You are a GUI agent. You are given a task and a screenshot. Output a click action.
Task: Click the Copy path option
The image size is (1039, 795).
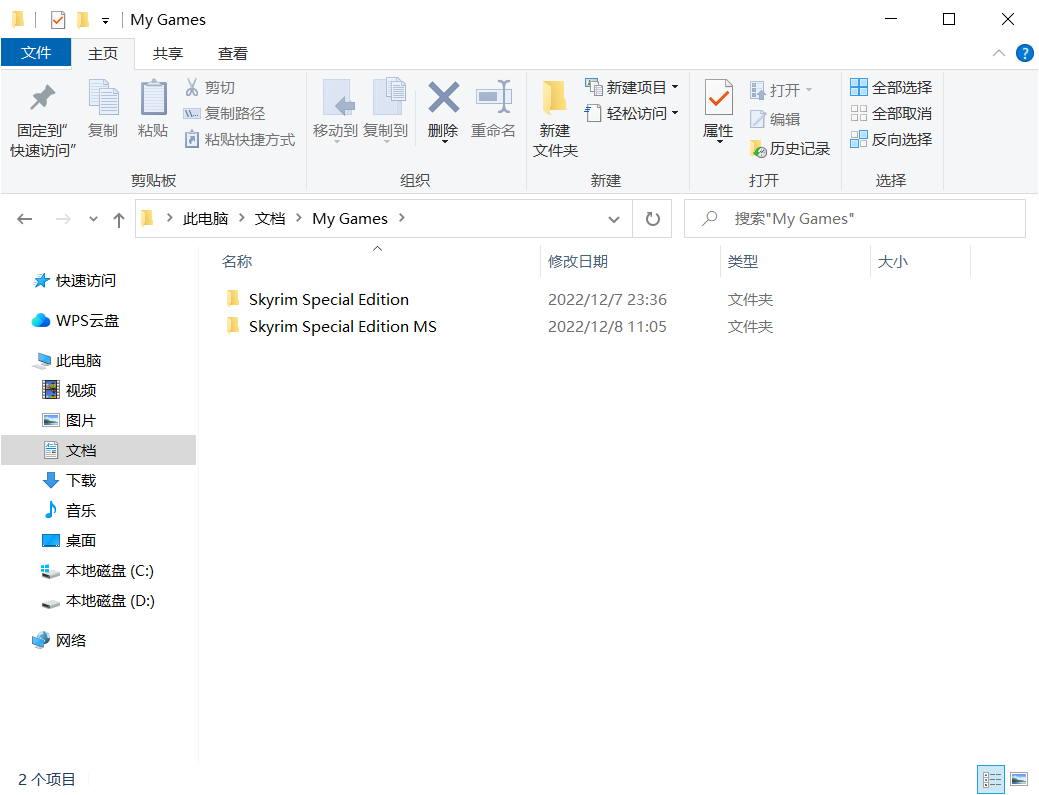point(224,113)
